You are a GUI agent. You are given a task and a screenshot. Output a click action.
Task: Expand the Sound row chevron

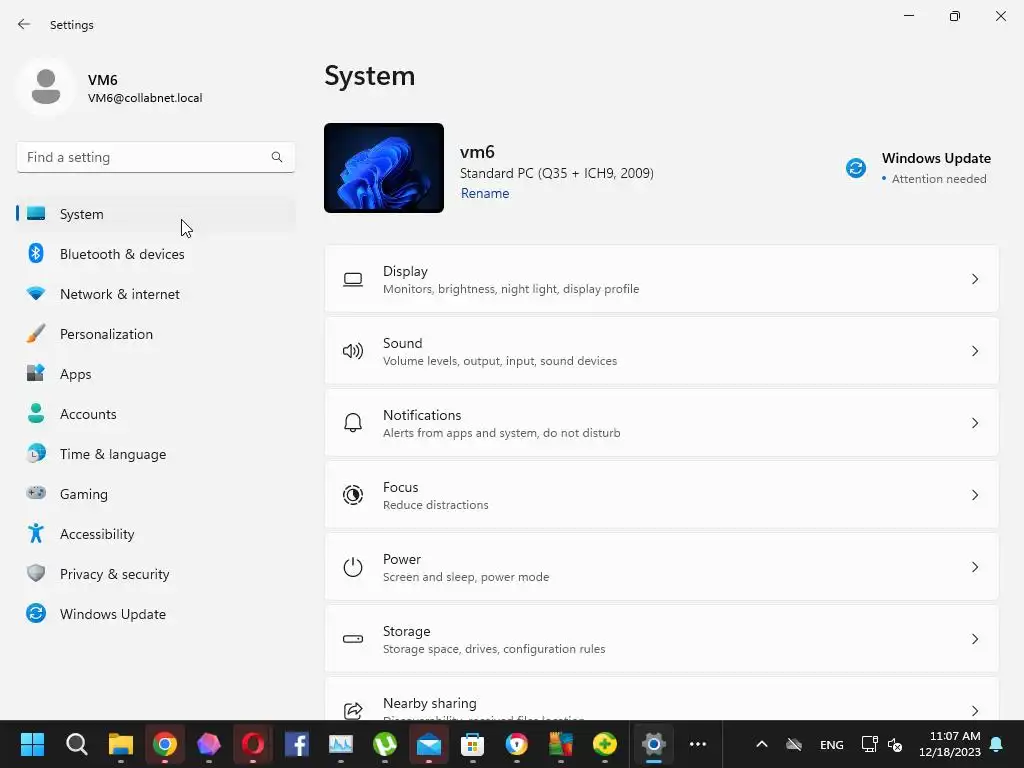(x=974, y=351)
